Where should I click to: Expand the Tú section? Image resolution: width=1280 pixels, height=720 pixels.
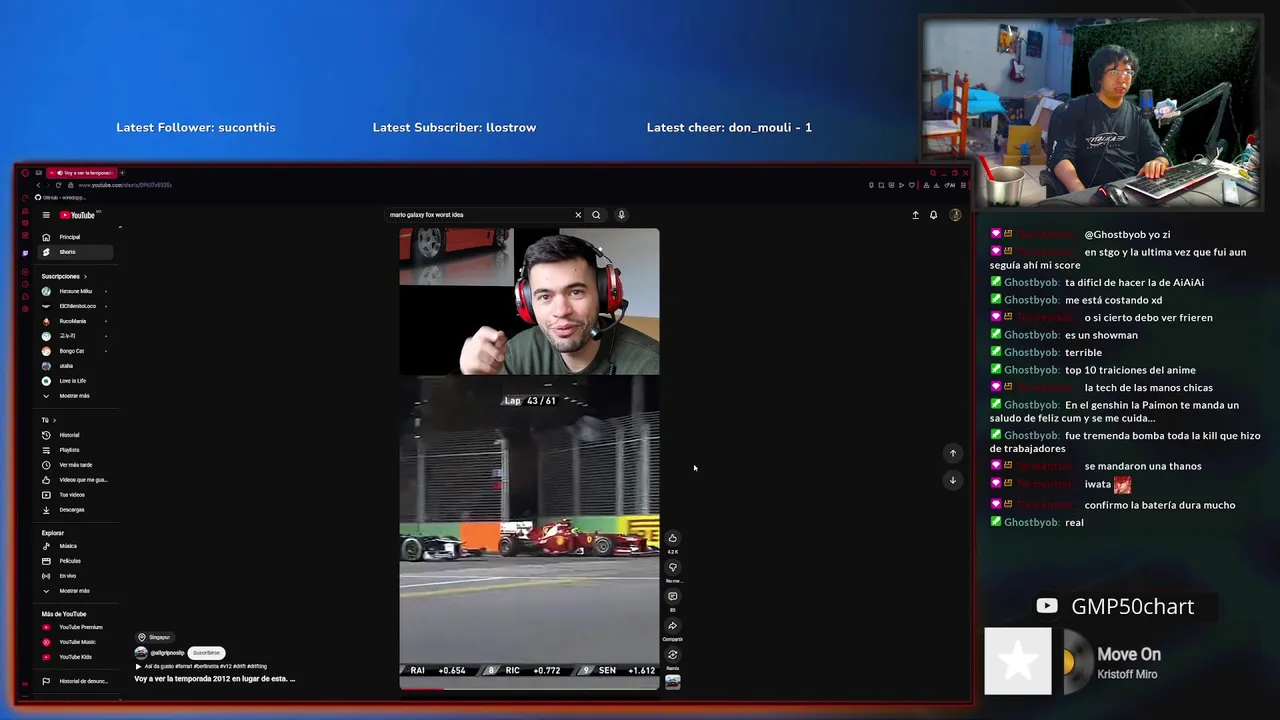[x=48, y=420]
